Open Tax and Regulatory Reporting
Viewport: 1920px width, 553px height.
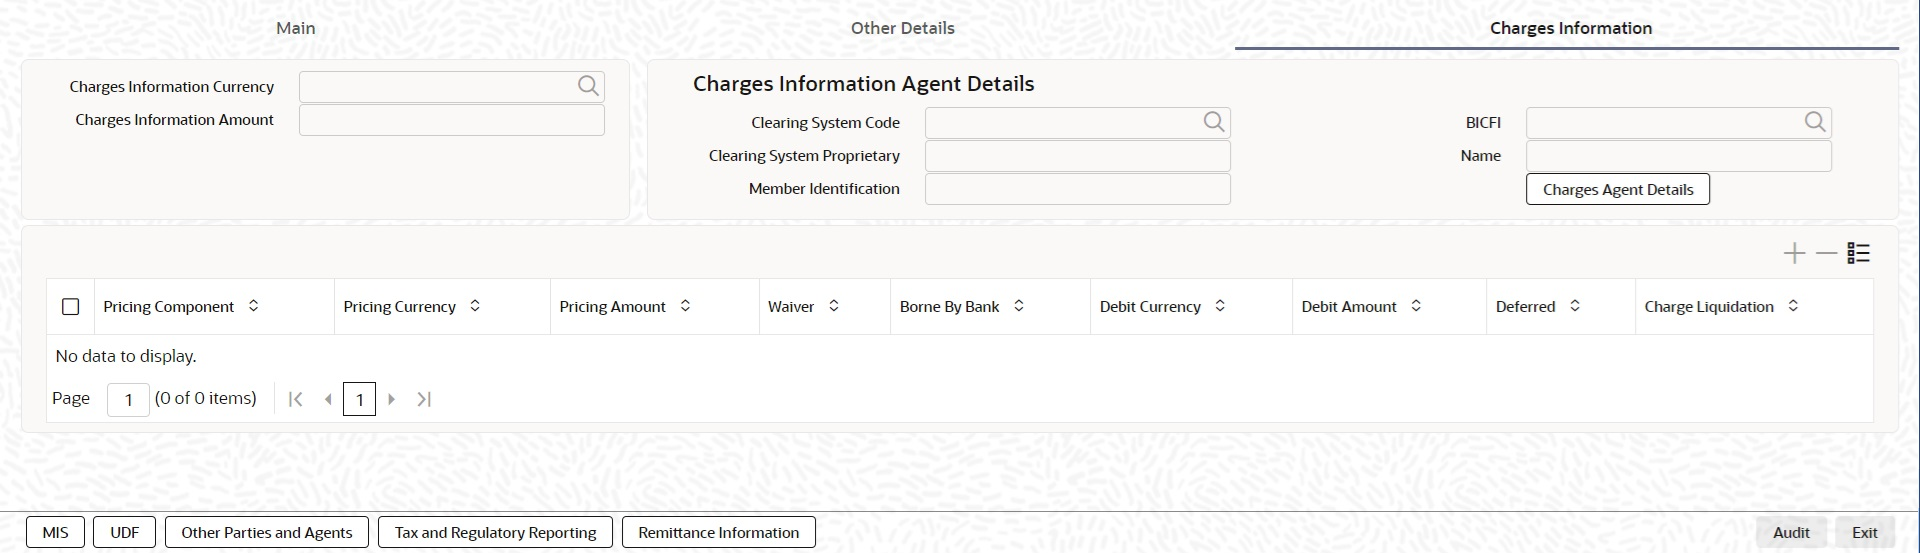click(x=496, y=532)
